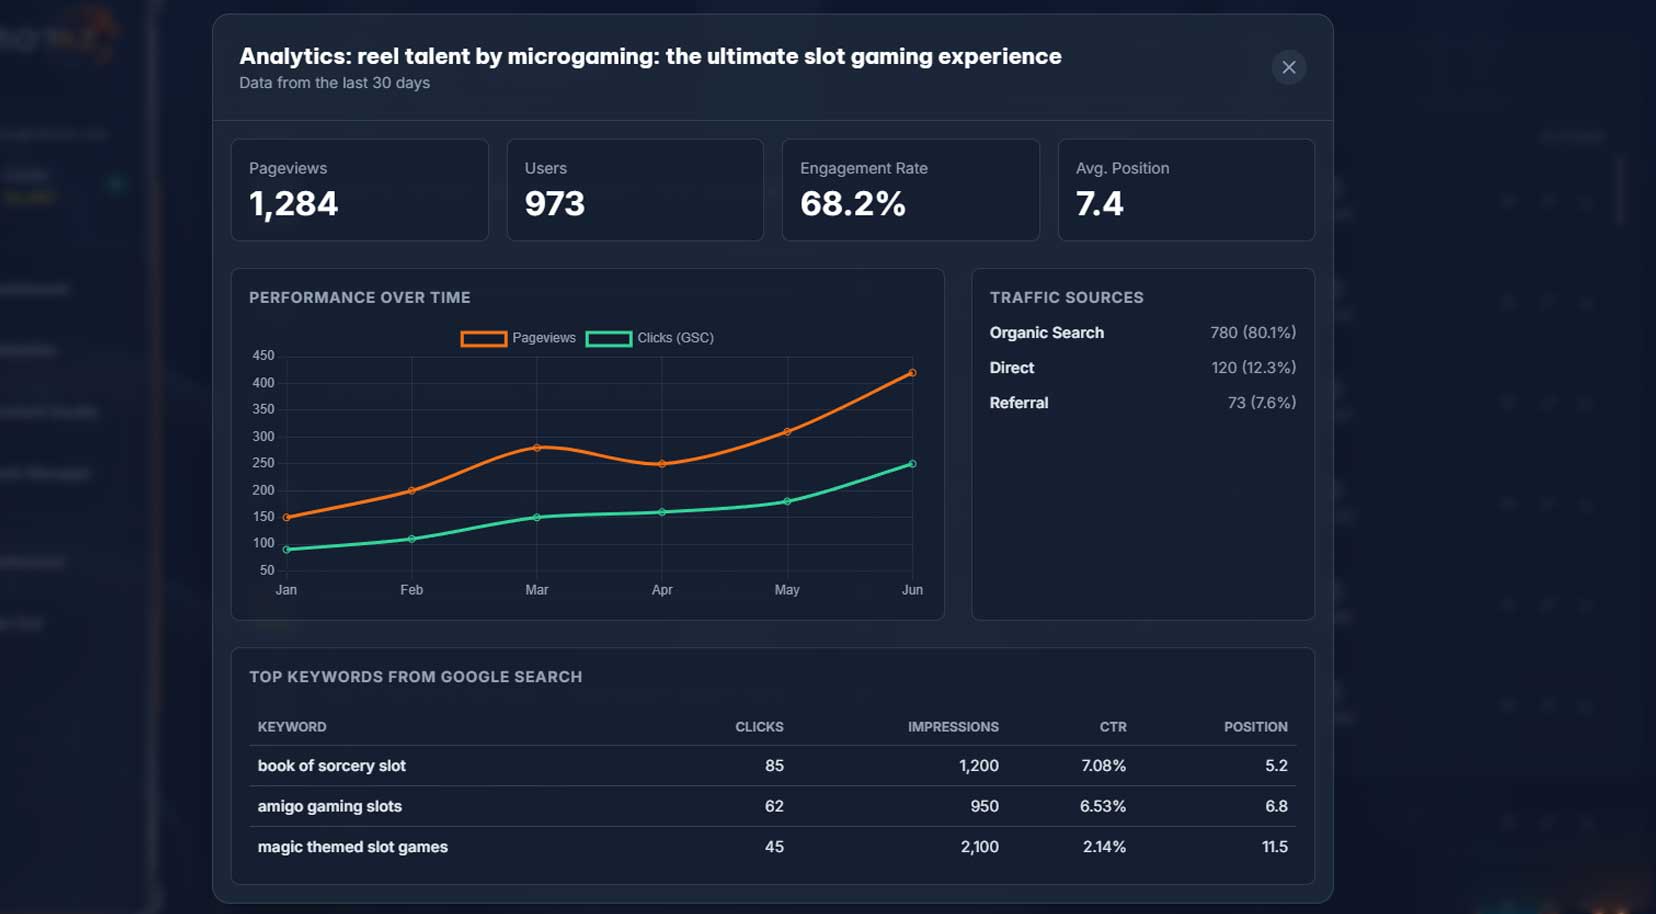Sort the keywords table by Position

(x=1256, y=727)
